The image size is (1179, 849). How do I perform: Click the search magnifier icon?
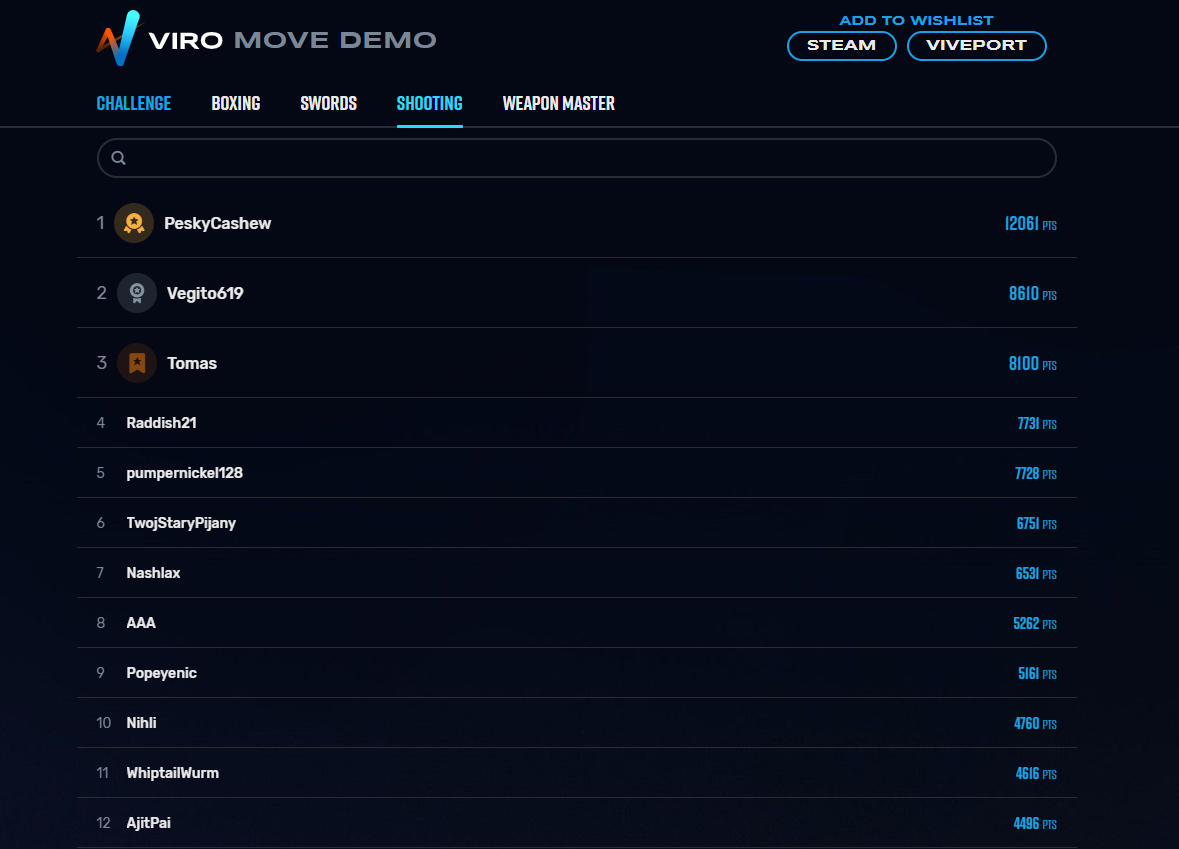[119, 158]
